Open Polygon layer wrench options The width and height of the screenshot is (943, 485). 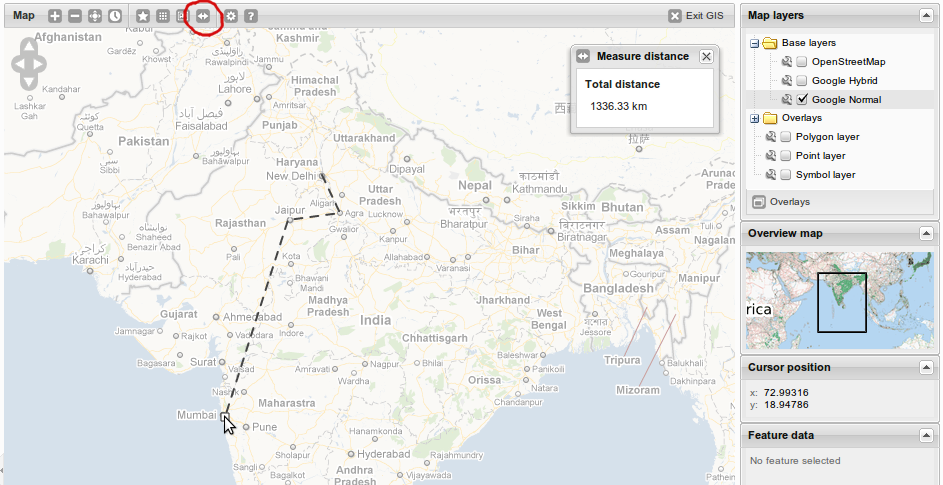coord(770,137)
